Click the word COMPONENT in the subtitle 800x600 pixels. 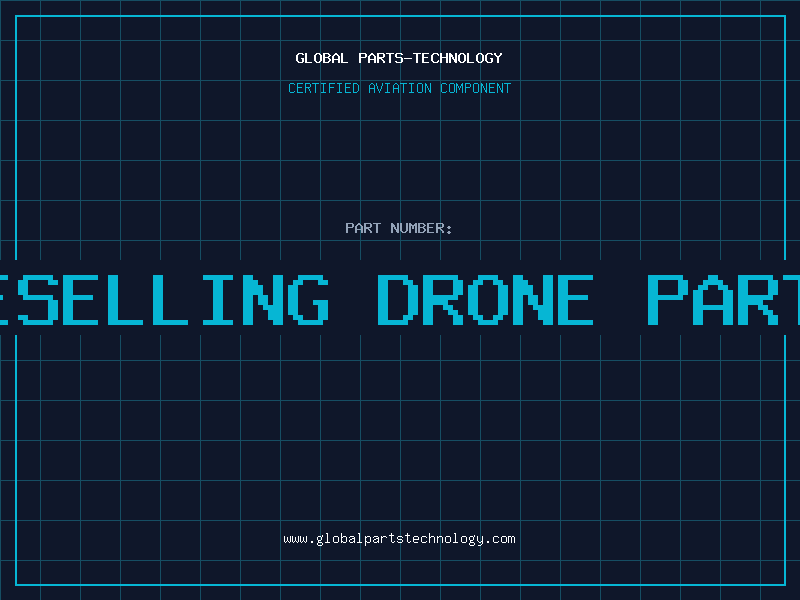[x=476, y=88]
